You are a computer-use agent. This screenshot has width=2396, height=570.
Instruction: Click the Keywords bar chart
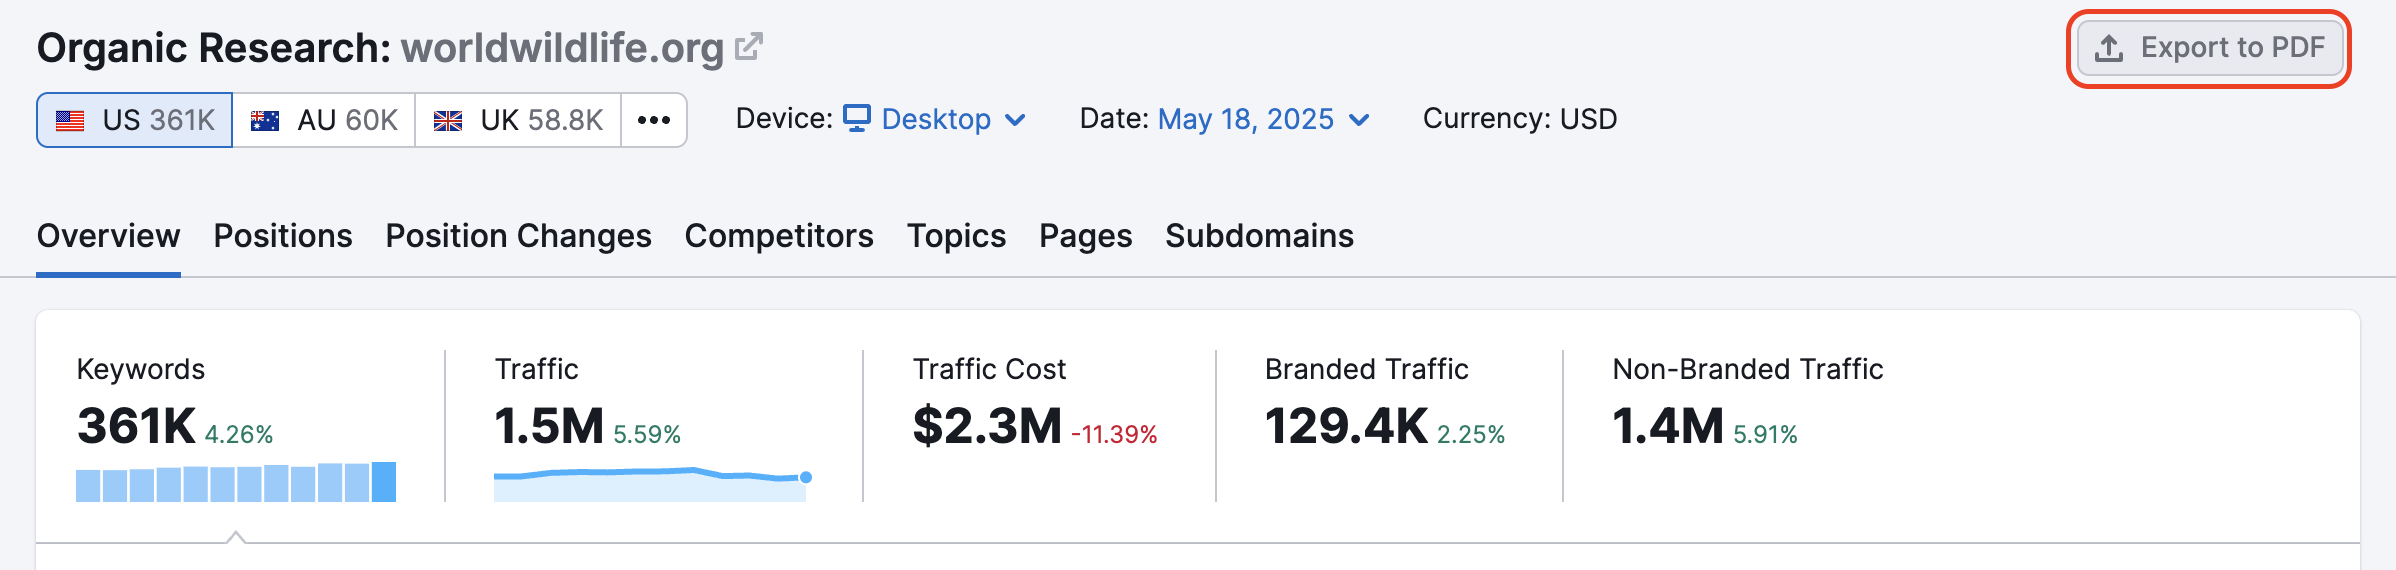(236, 483)
